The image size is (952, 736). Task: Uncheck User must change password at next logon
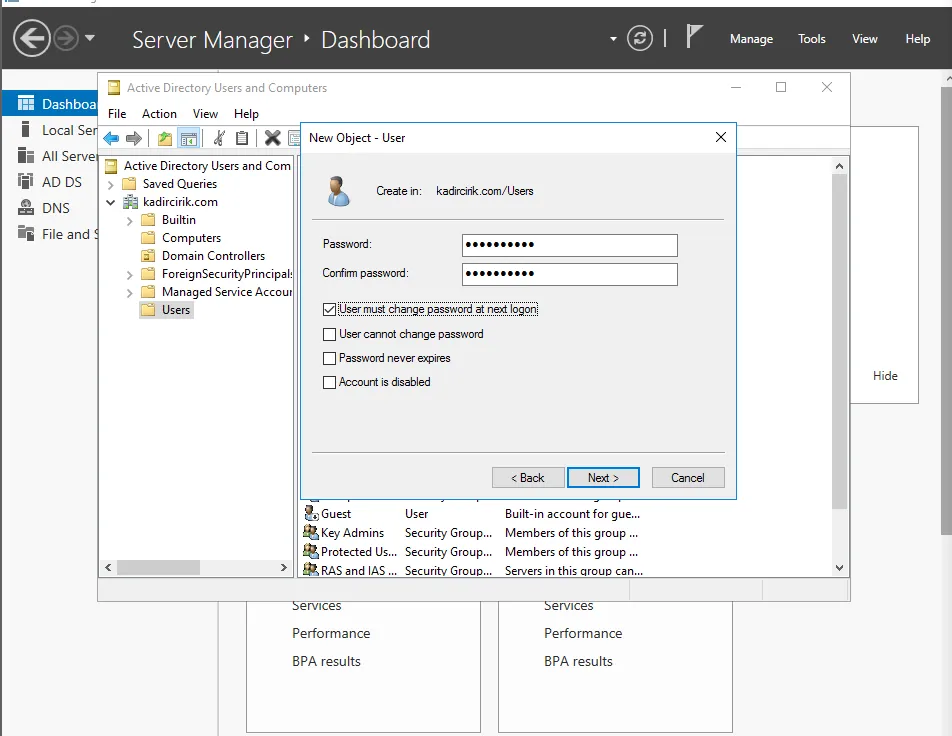point(329,310)
